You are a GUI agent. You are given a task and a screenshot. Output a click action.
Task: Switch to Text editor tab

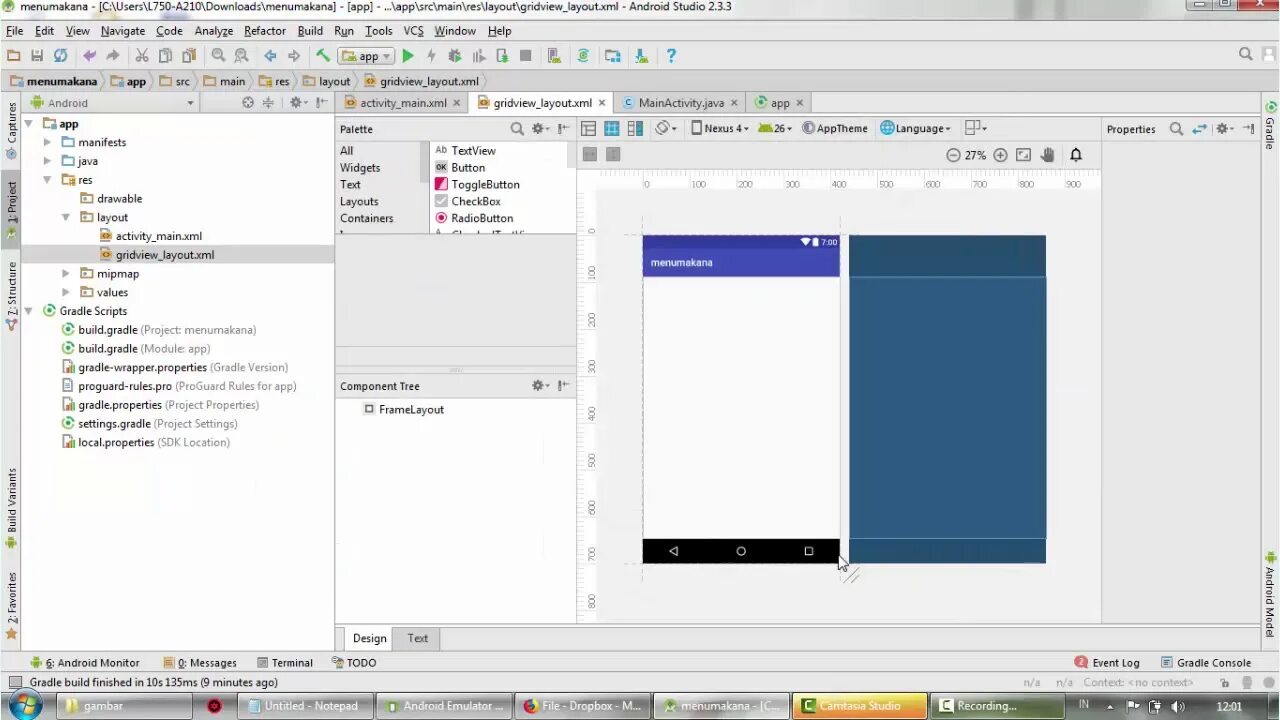point(418,638)
